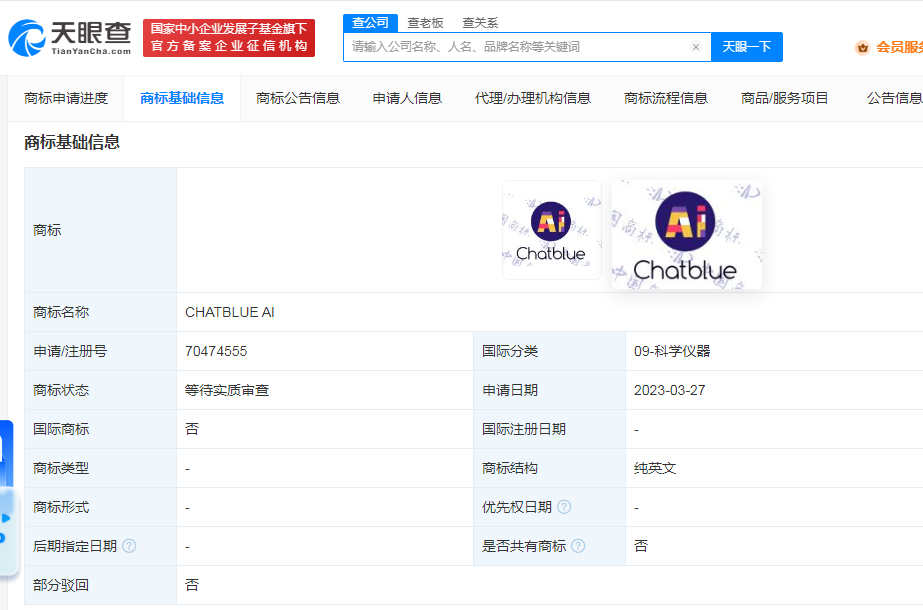Click the trademark name CHATBLUE AI
This screenshot has height=610, width=923.
230,313
